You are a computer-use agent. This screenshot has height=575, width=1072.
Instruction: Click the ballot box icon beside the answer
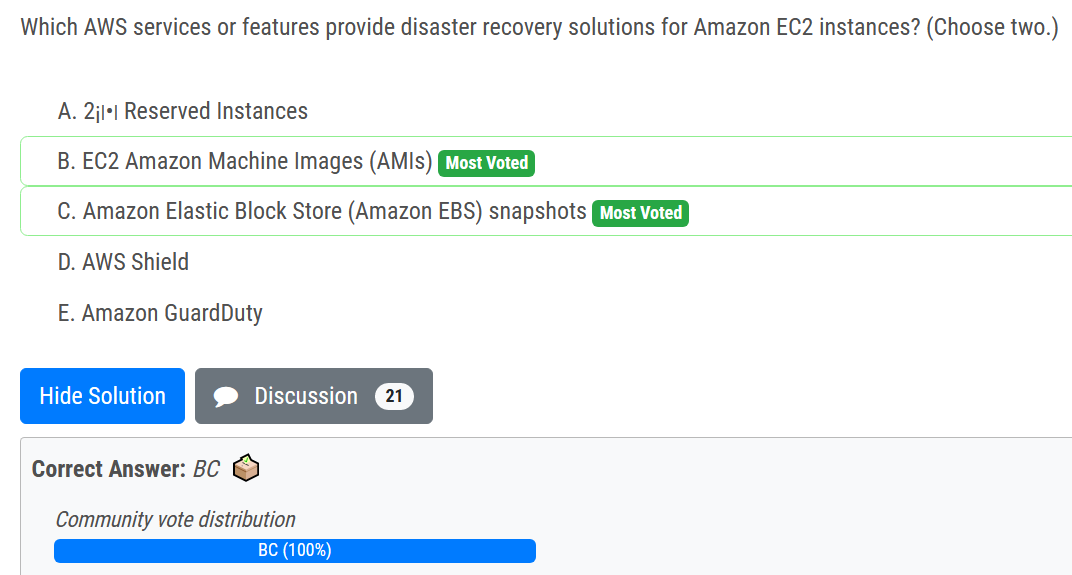pyautogui.click(x=246, y=468)
